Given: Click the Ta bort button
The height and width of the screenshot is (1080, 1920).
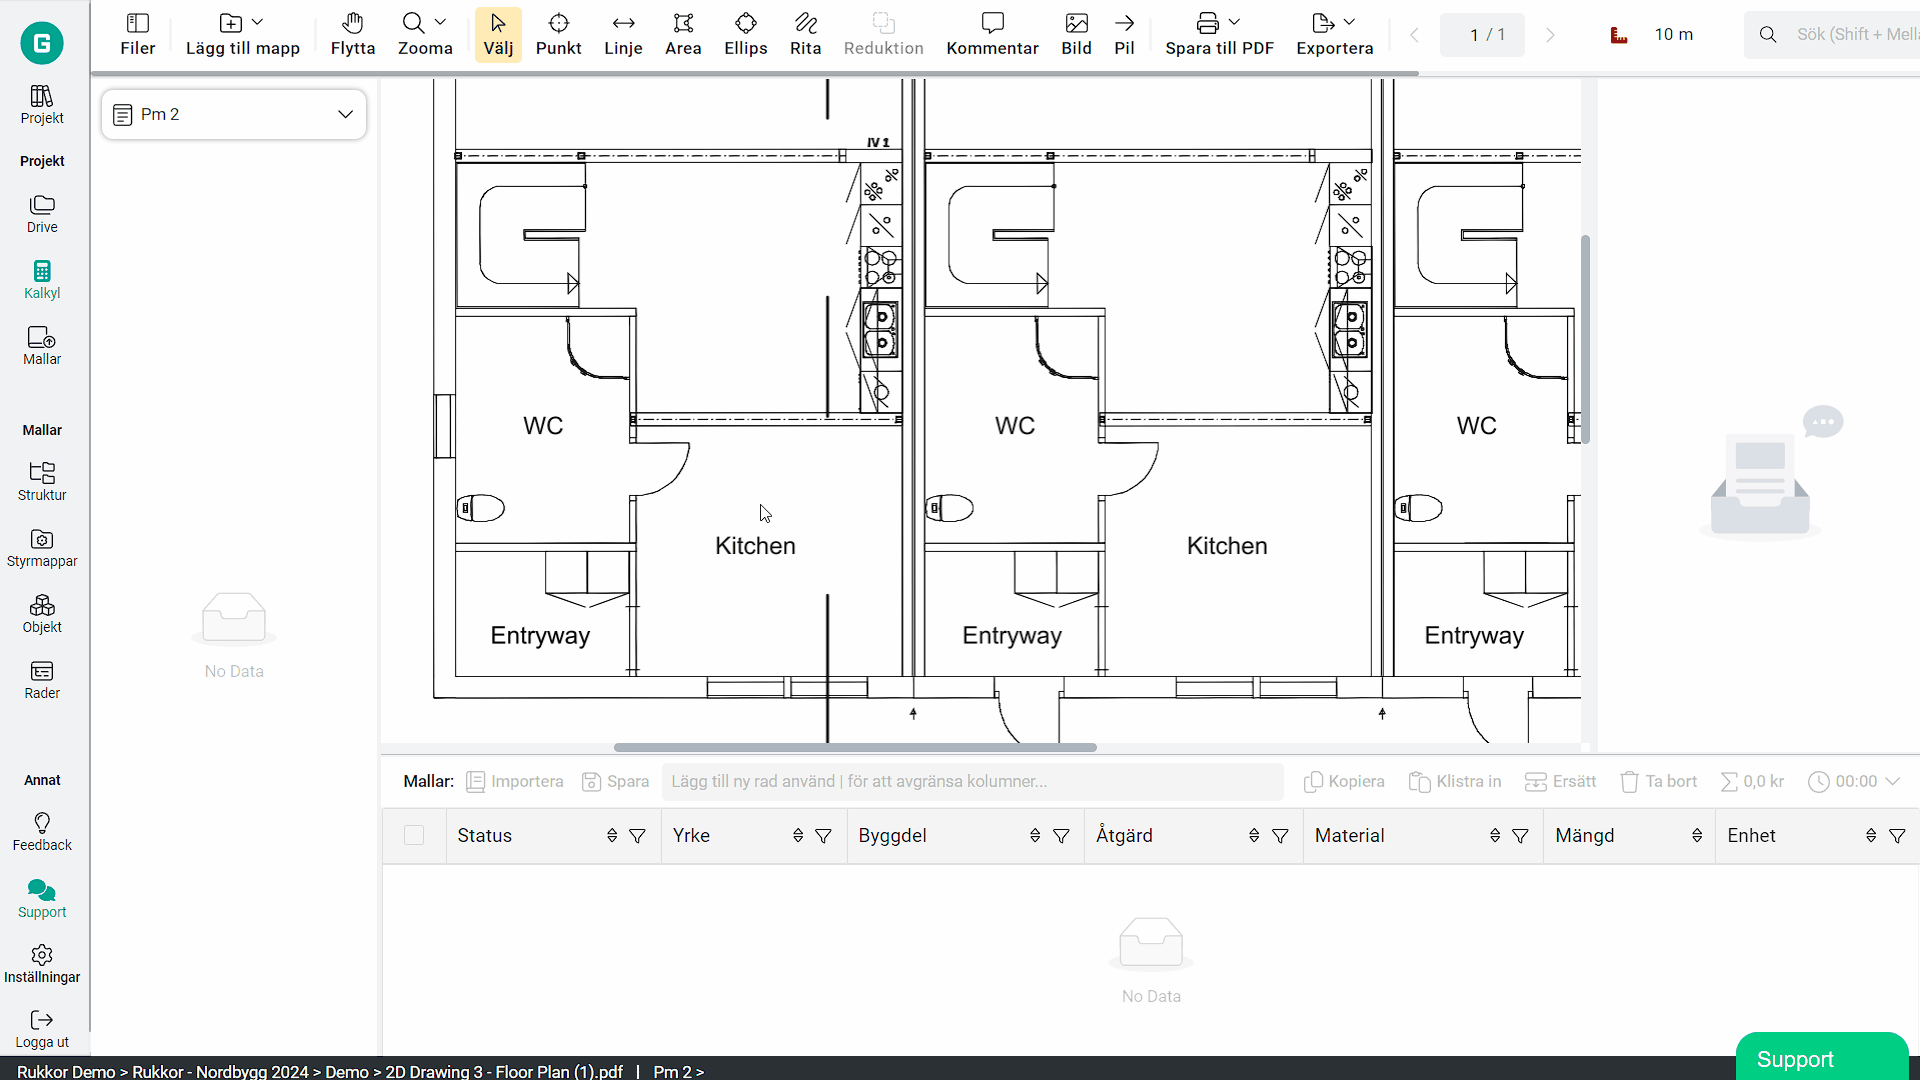Looking at the screenshot, I should tap(1658, 781).
